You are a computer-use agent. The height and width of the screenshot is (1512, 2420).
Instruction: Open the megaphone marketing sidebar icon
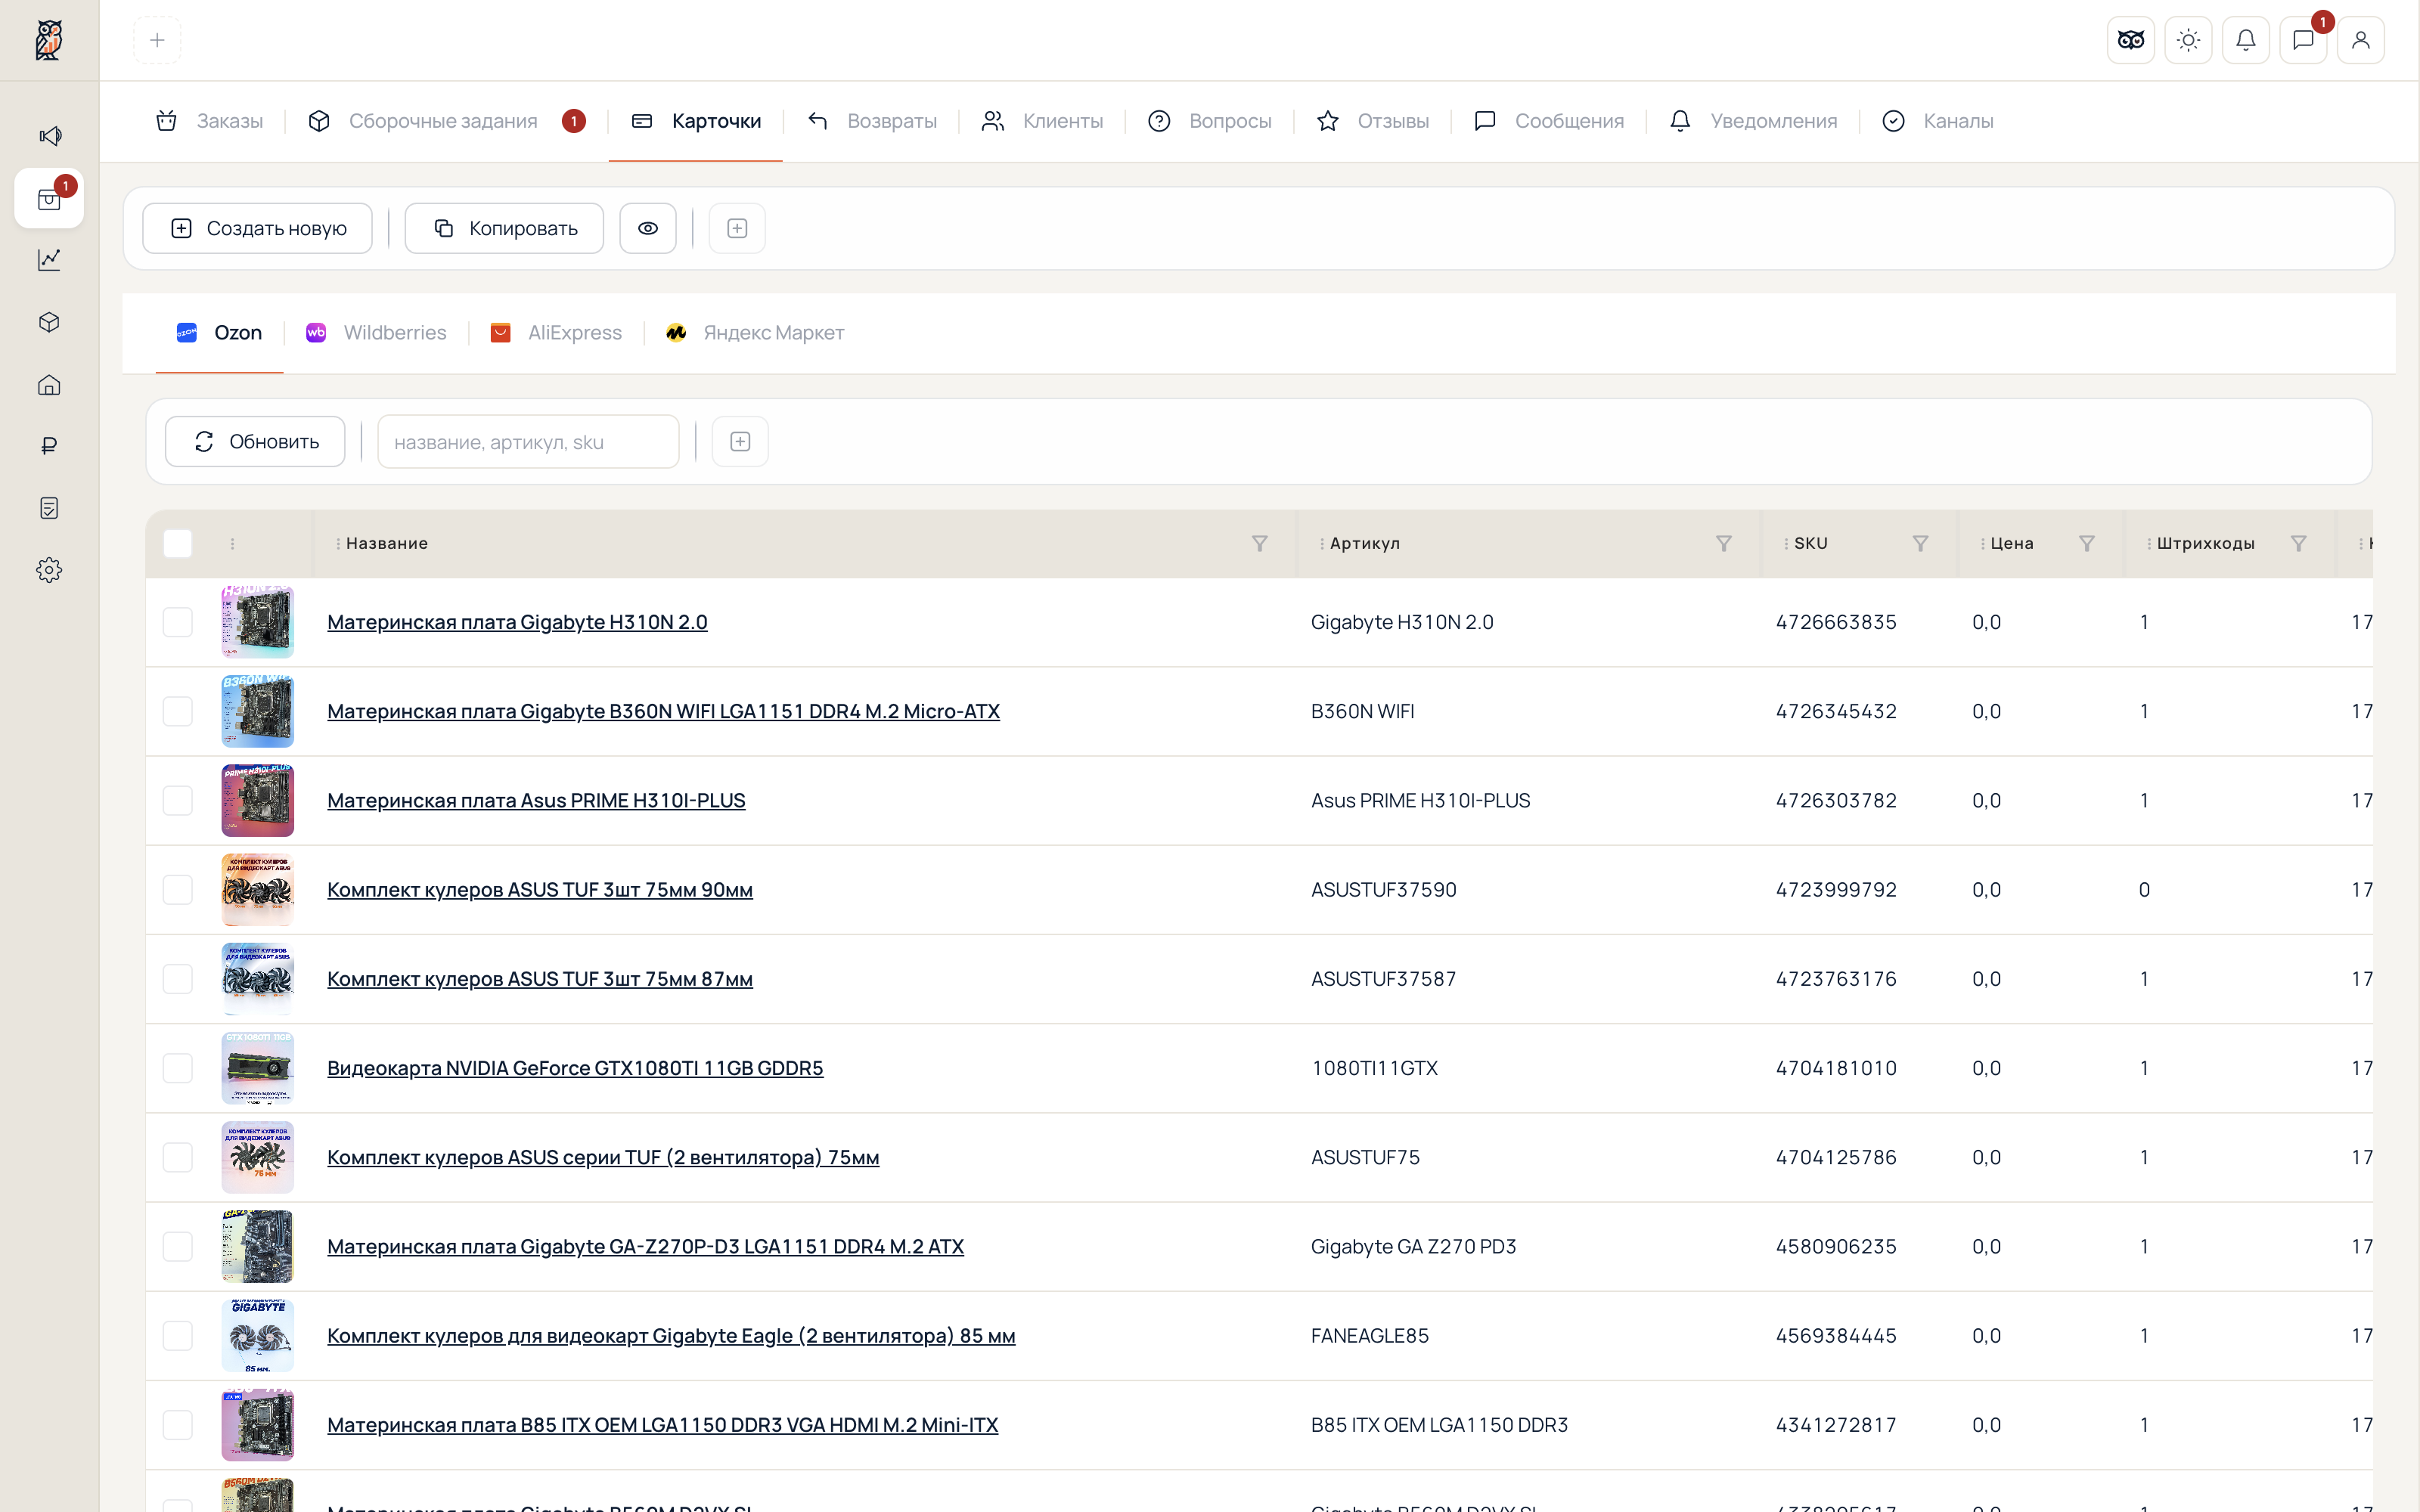(x=49, y=136)
